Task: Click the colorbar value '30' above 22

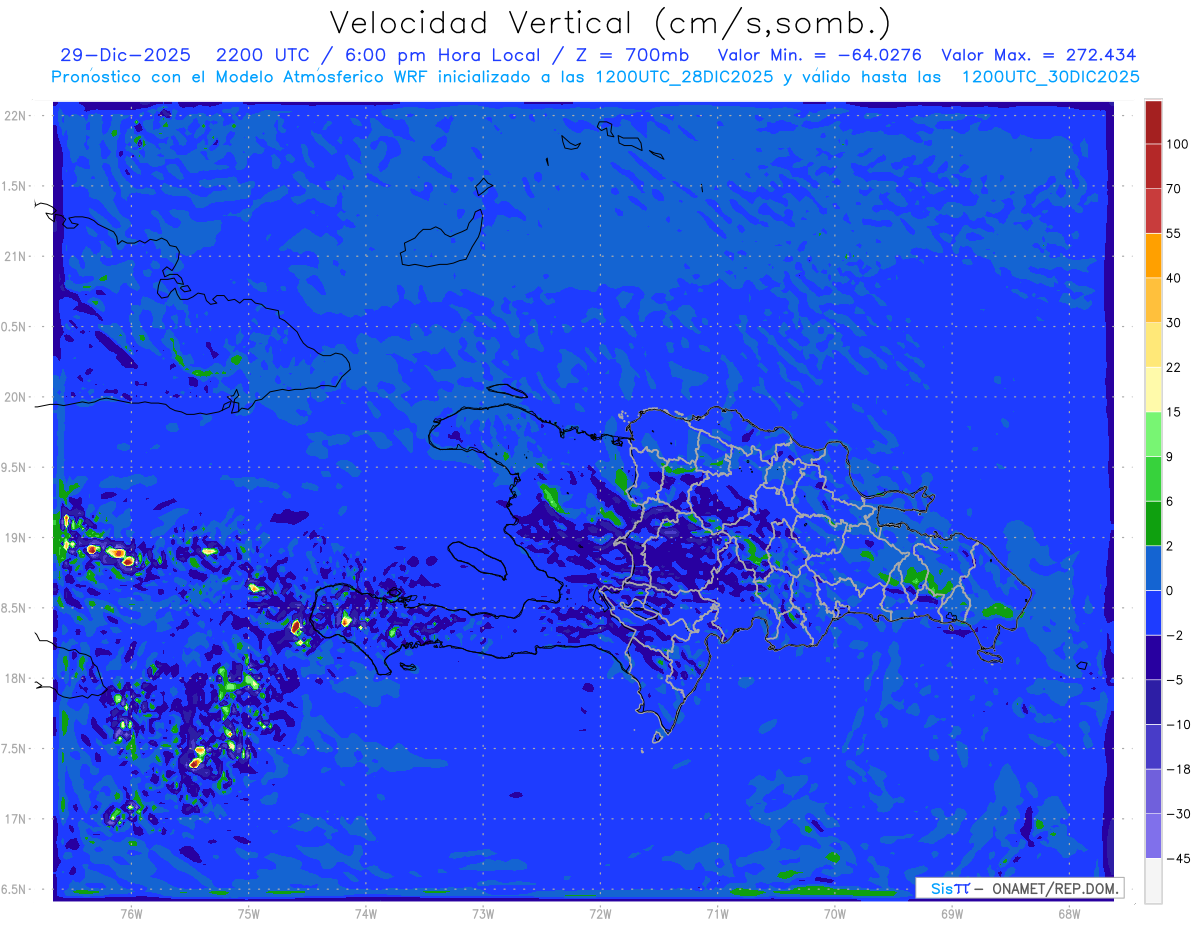Action: 1174,323
